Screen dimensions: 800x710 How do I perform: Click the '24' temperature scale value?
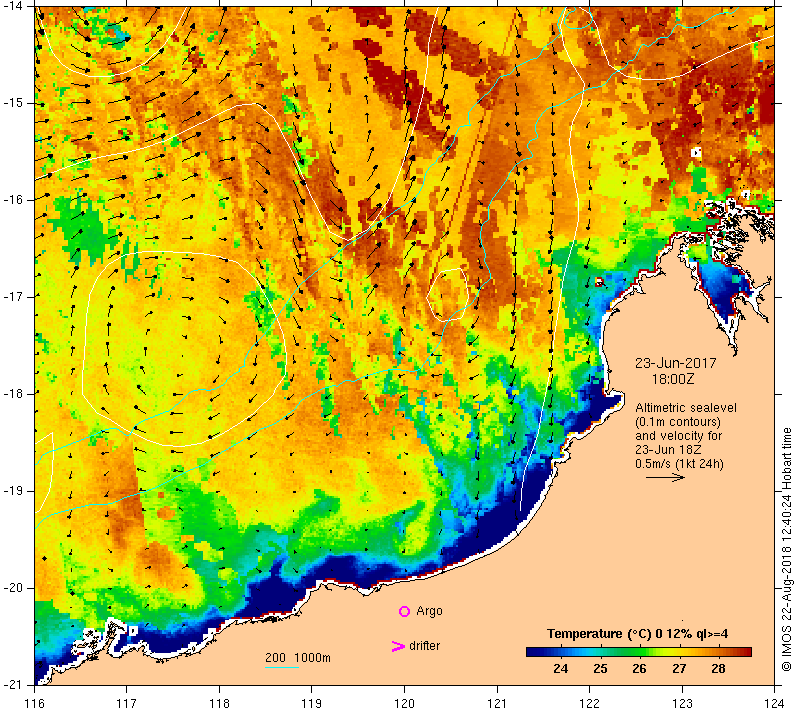pos(560,669)
